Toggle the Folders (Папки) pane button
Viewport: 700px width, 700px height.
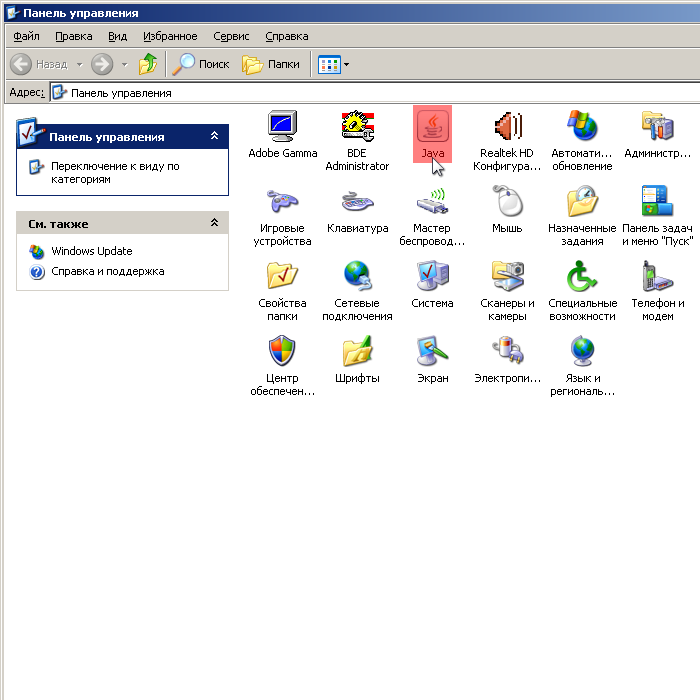[x=271, y=64]
